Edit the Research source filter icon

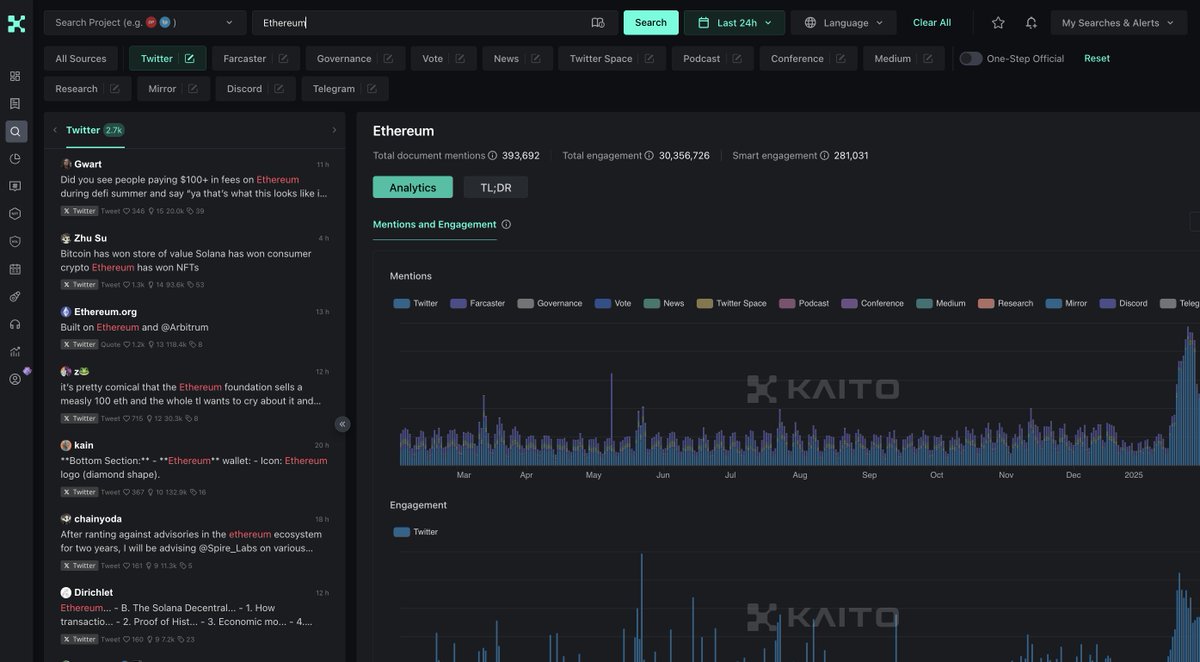click(115, 89)
